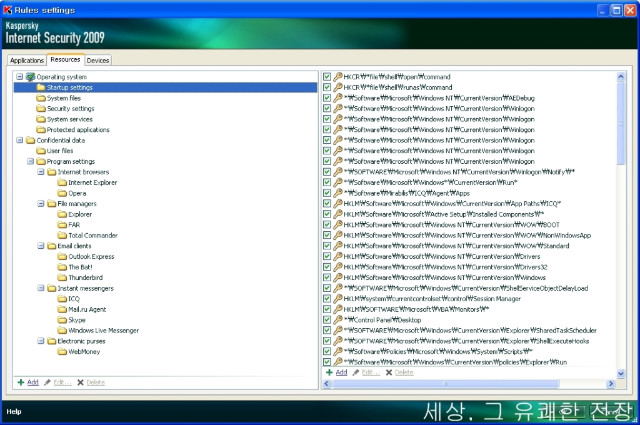The width and height of the screenshot is (640, 425).
Task: Click the Security settings folder icon
Action: click(41, 109)
